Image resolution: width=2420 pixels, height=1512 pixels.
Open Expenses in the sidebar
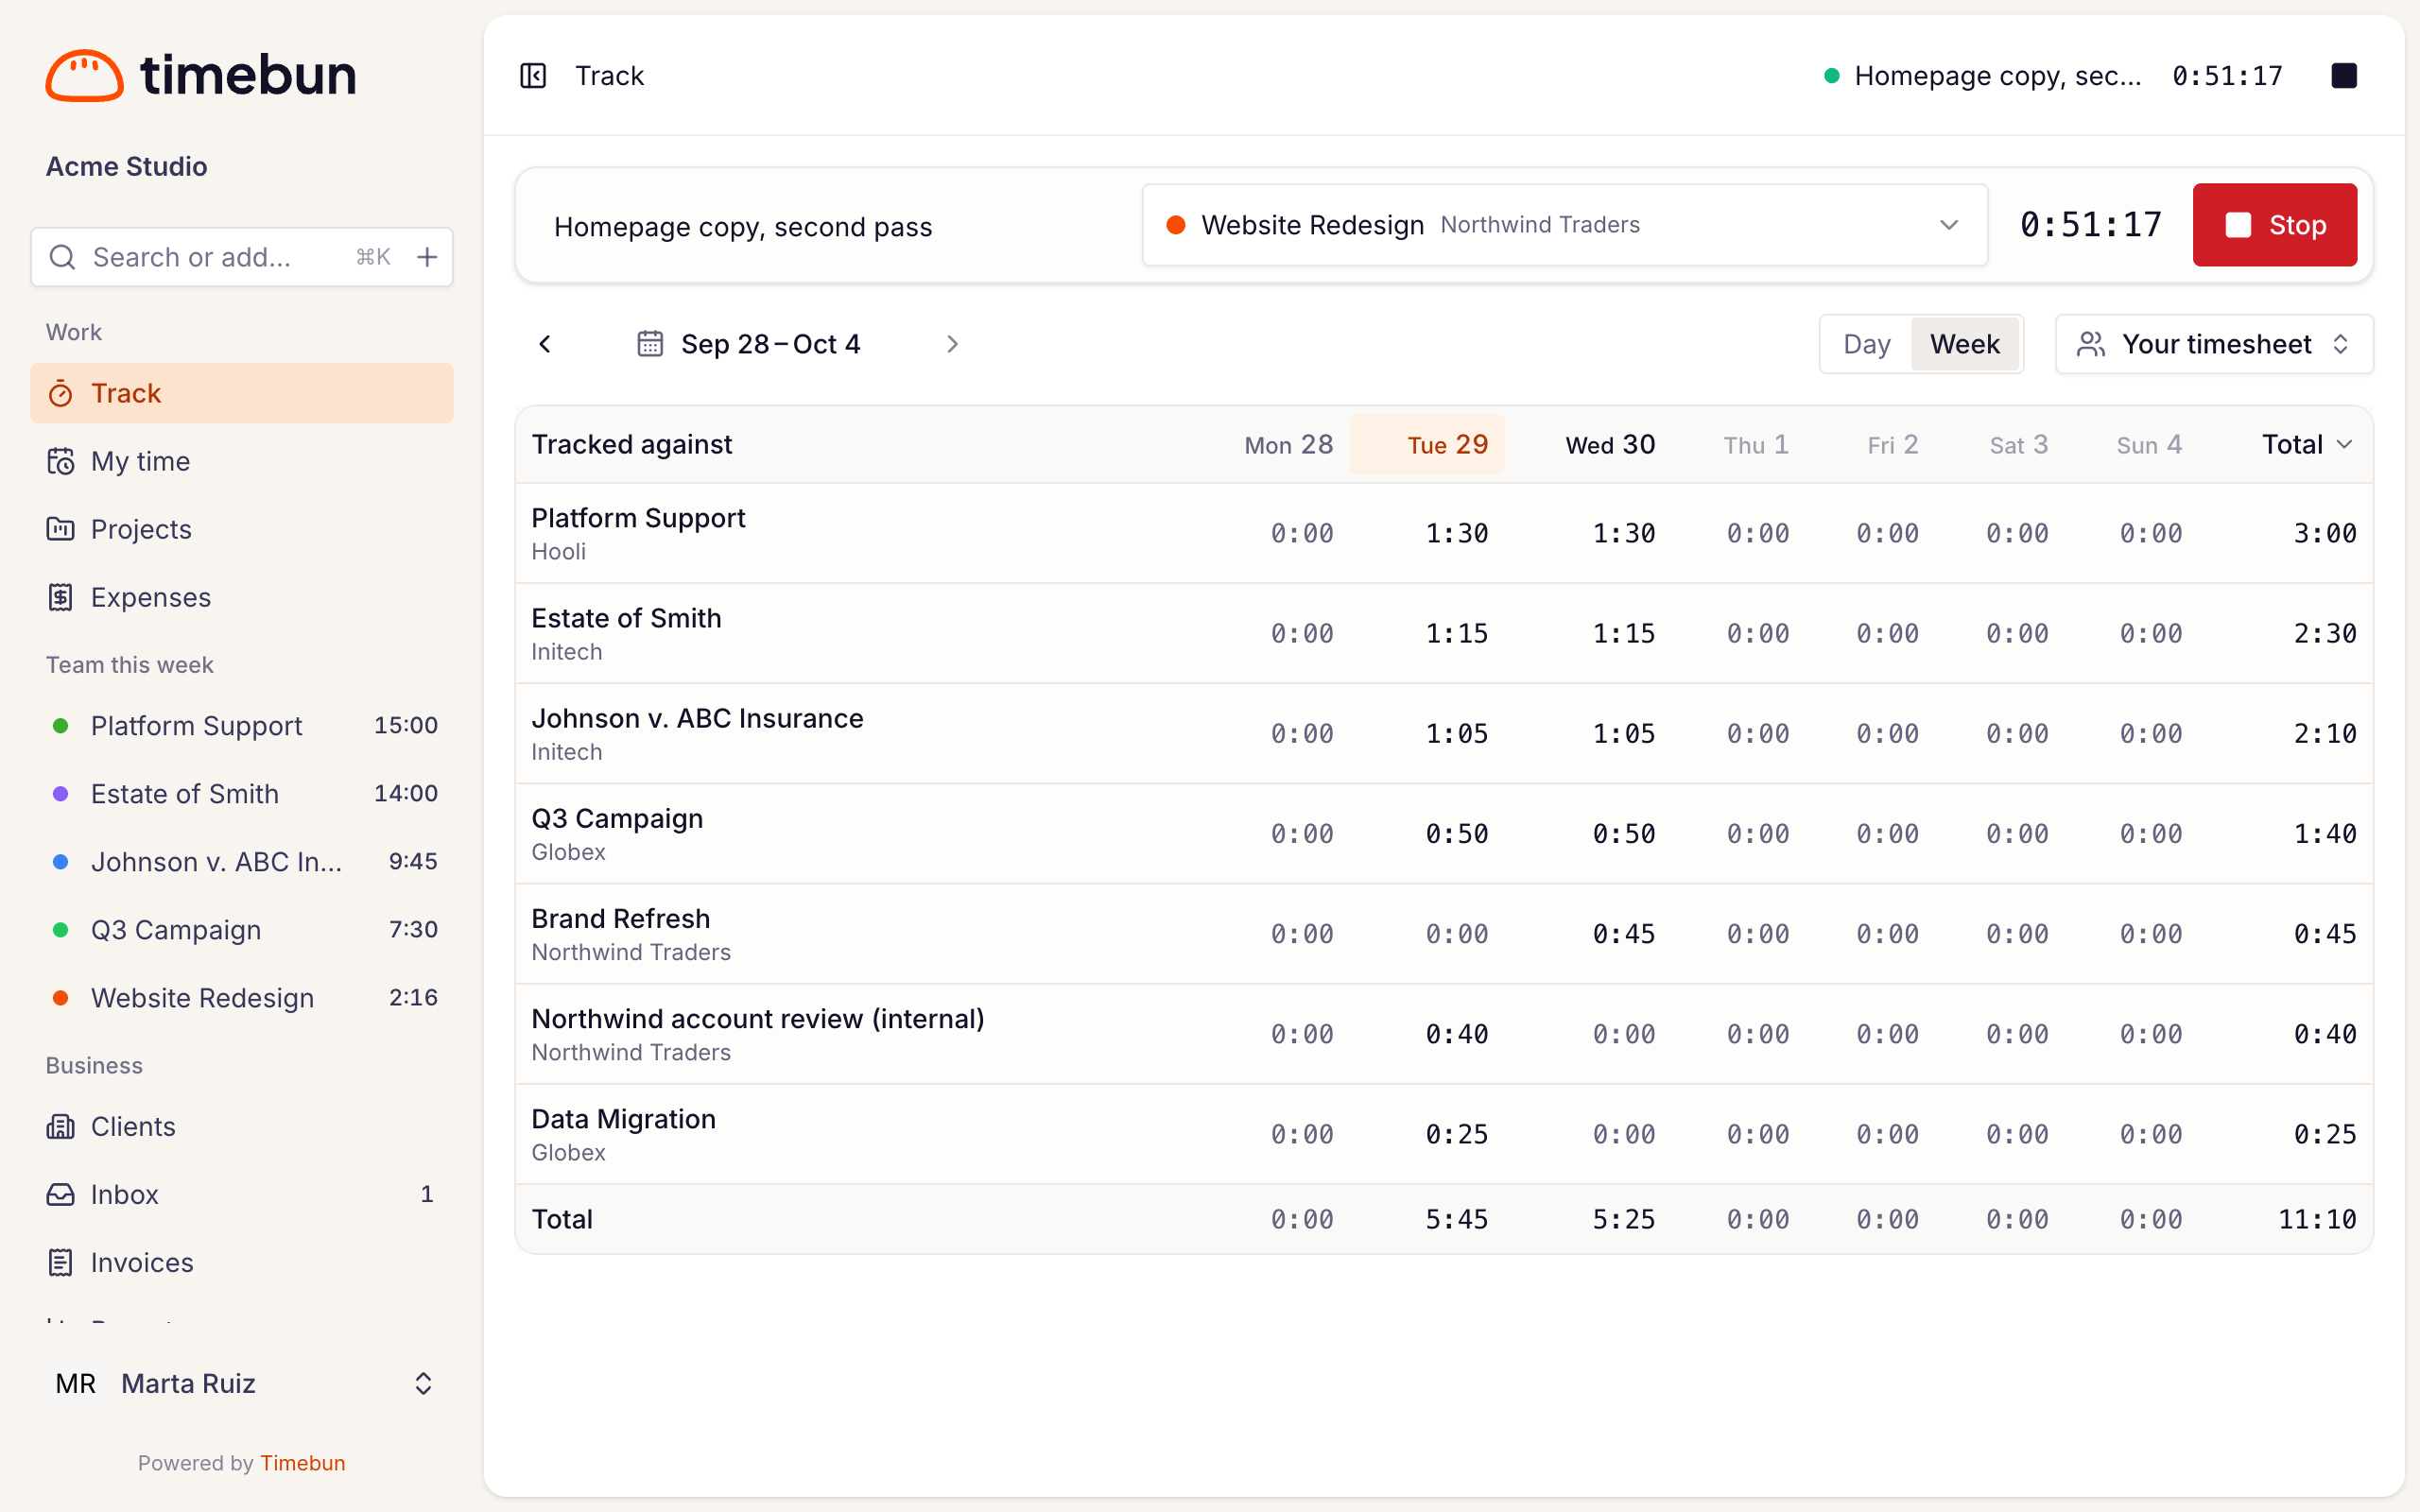point(242,597)
